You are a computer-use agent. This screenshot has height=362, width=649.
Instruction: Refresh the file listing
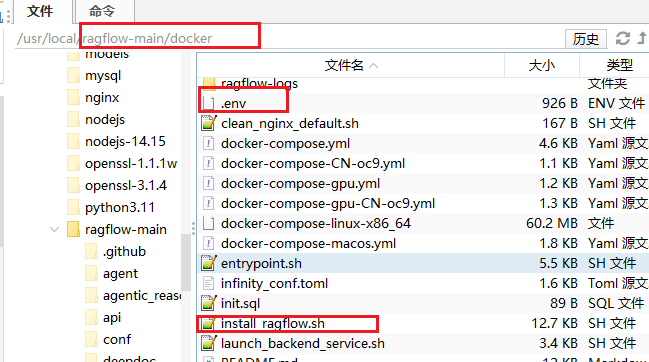tap(623, 38)
